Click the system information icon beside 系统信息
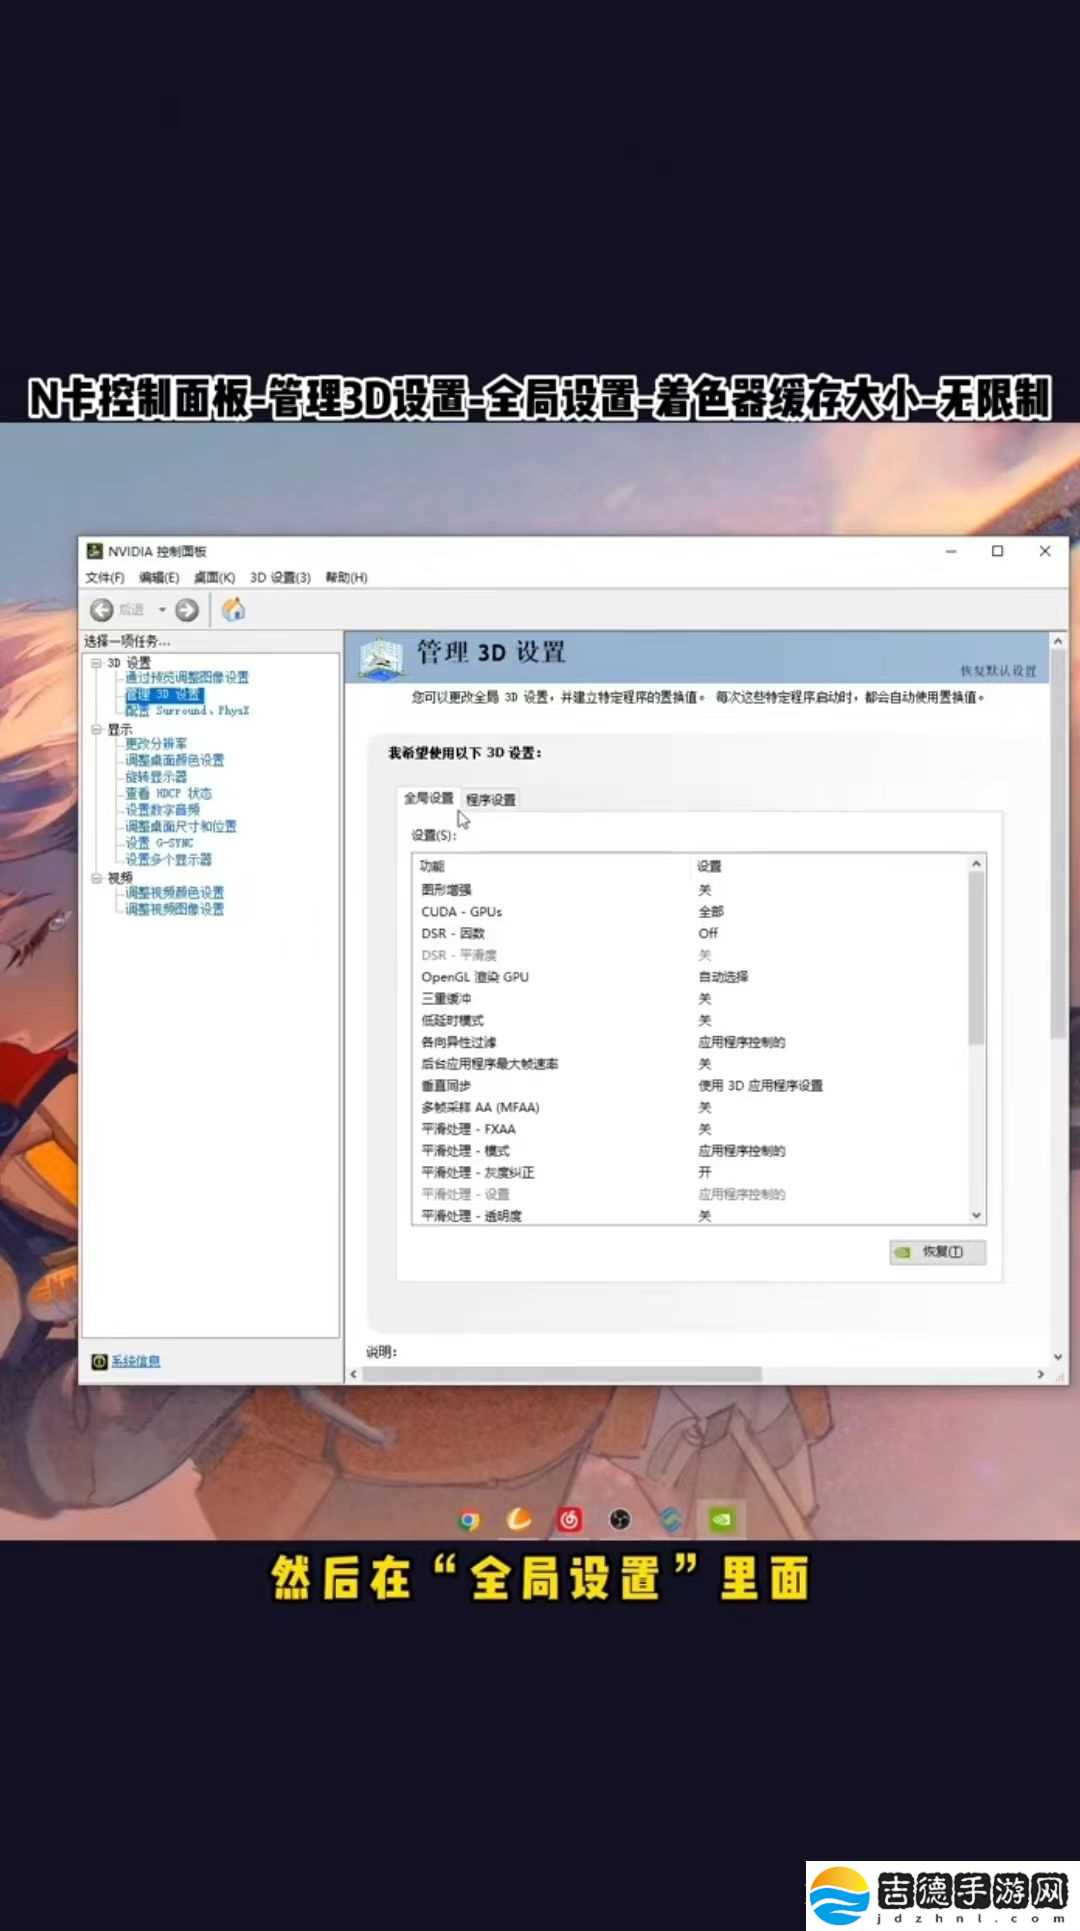 [x=99, y=1361]
